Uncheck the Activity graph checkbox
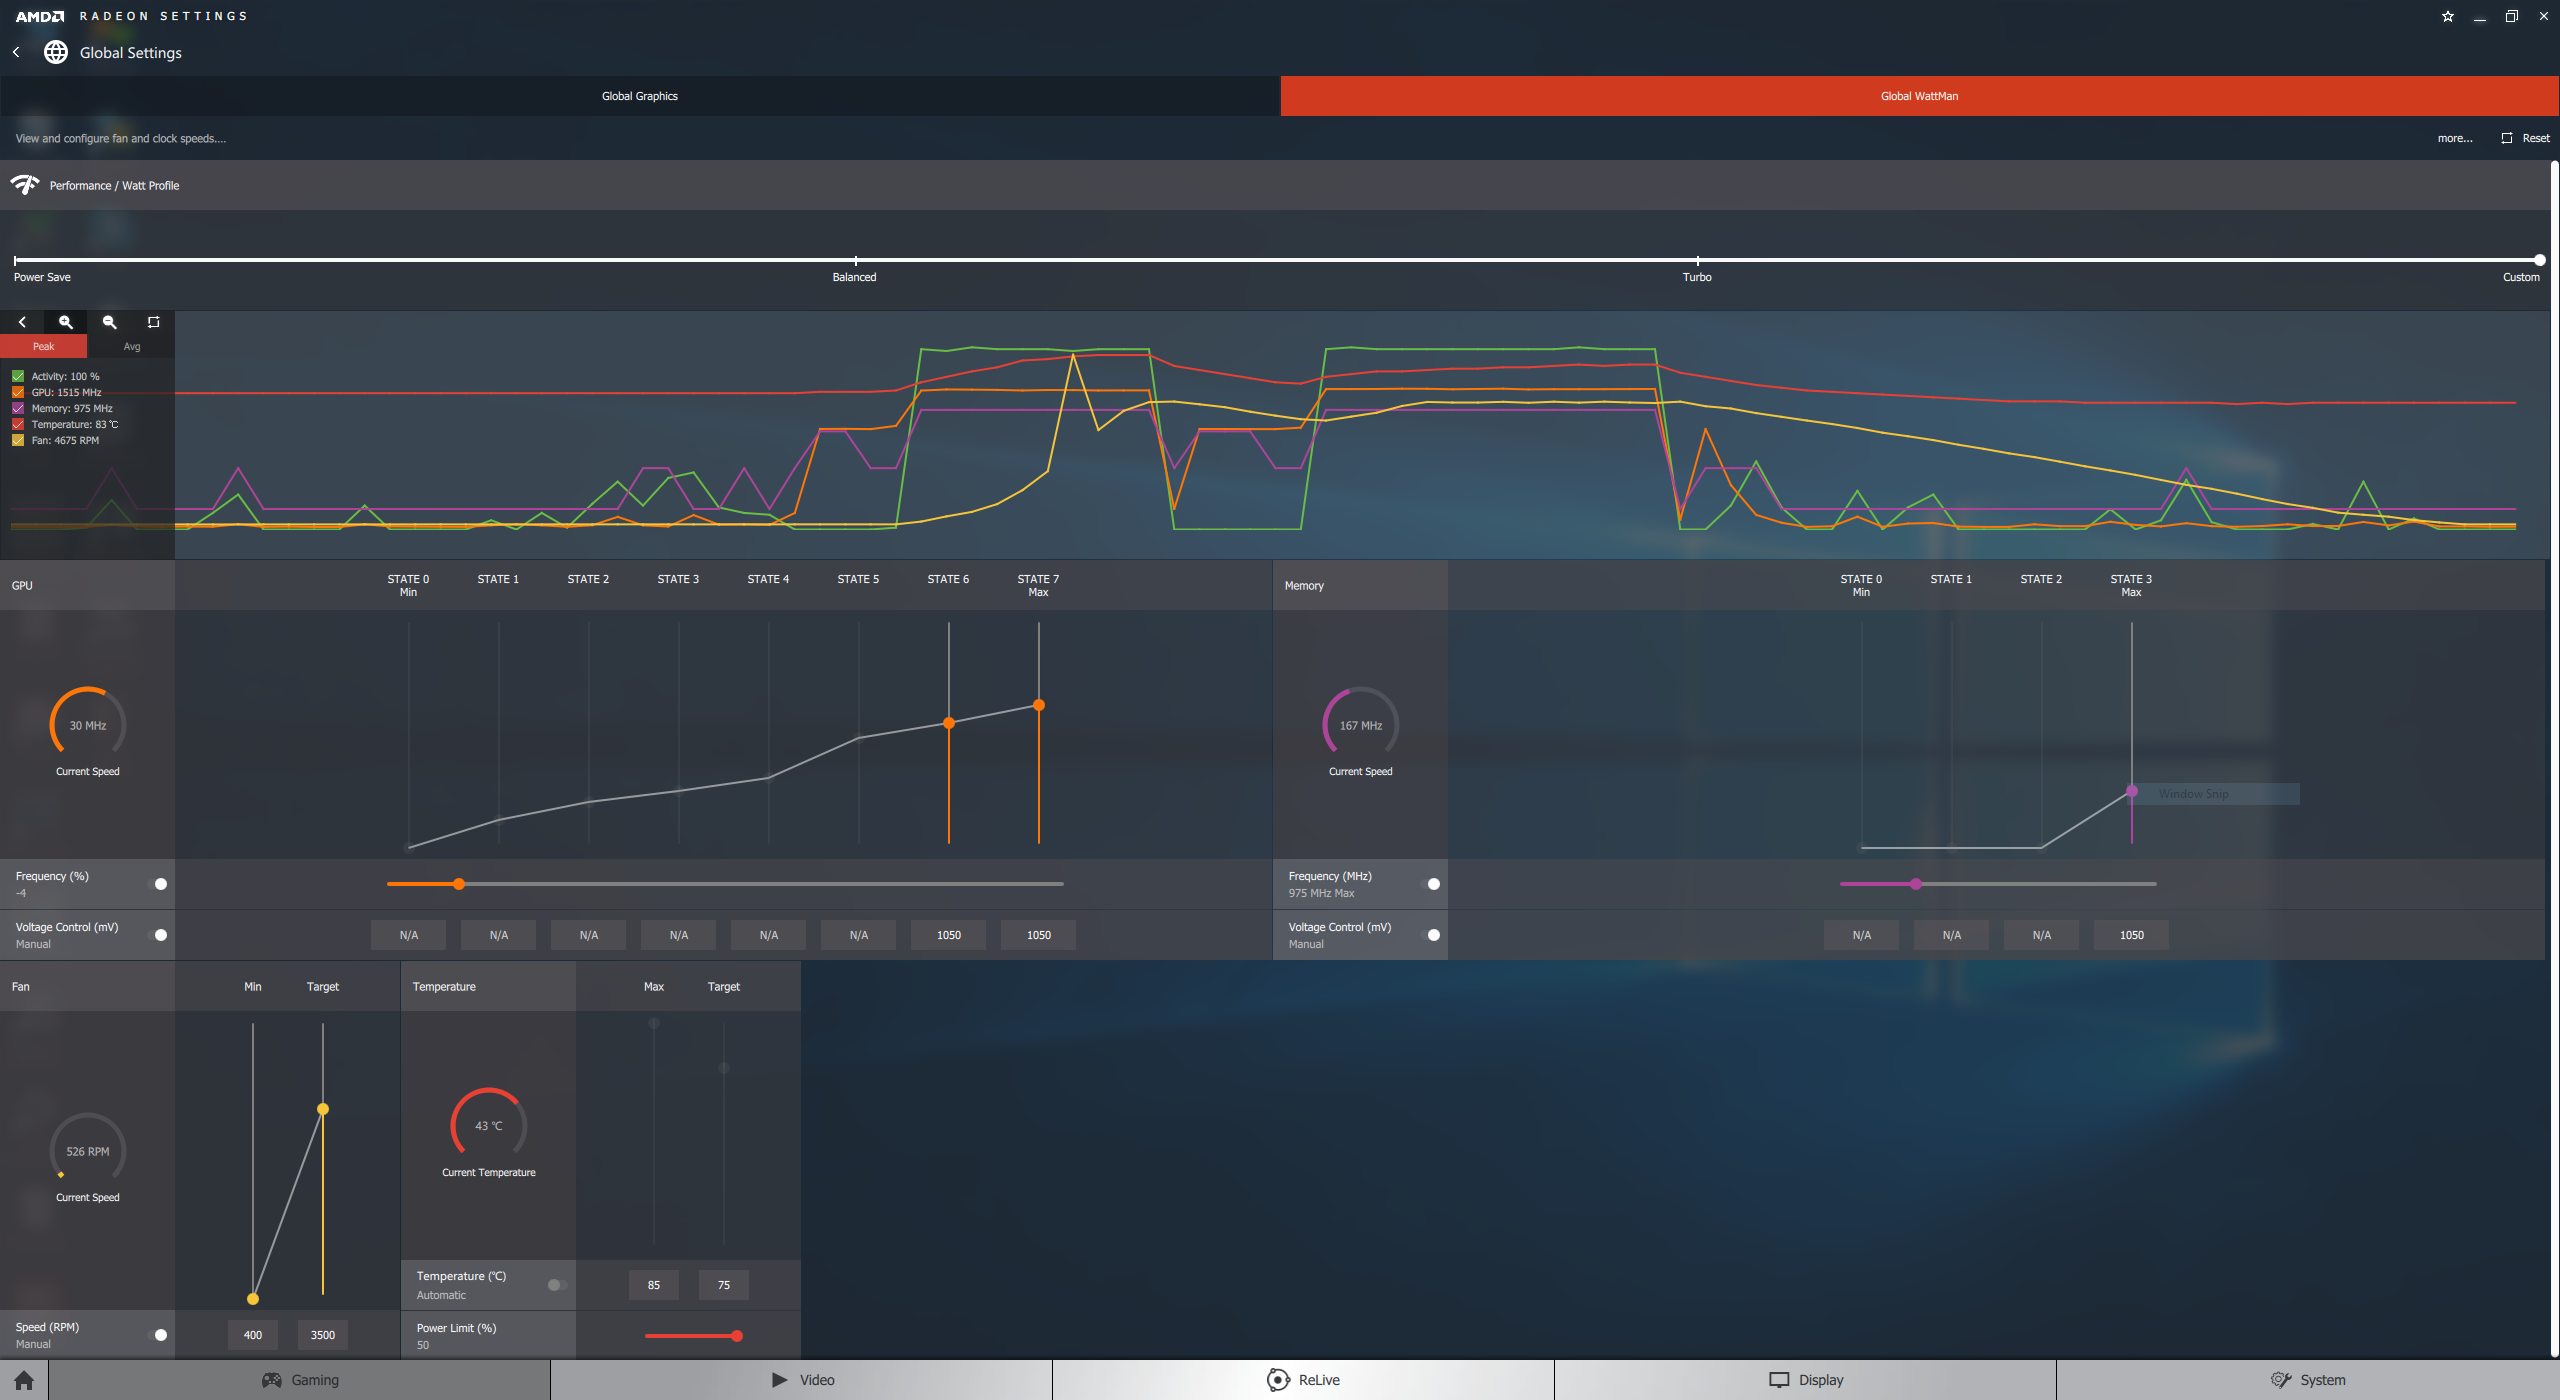This screenshot has width=2560, height=1400. click(x=18, y=376)
